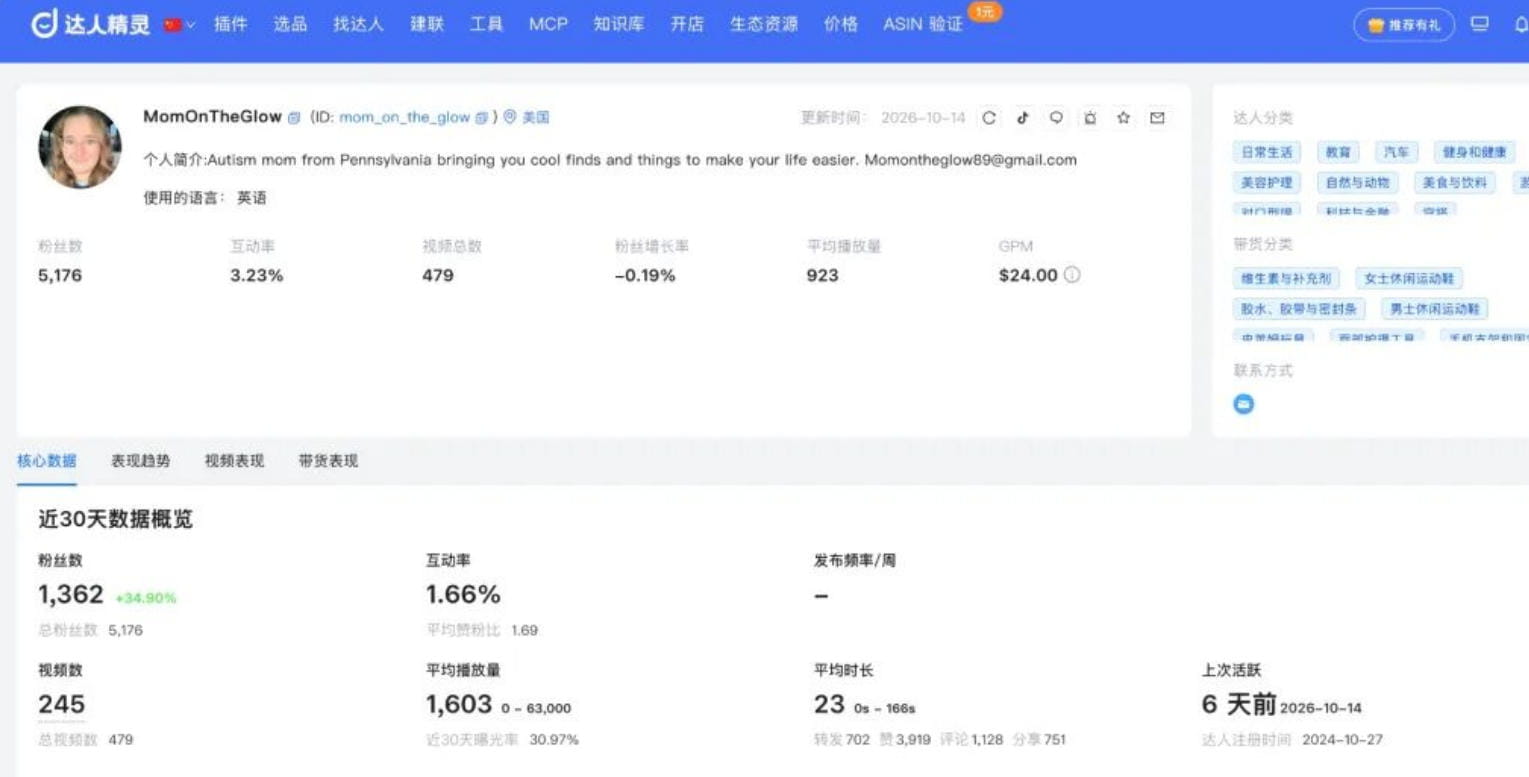Image resolution: width=1529 pixels, height=777 pixels.
Task: Open notifications bell icon
Action: [x=1521, y=25]
